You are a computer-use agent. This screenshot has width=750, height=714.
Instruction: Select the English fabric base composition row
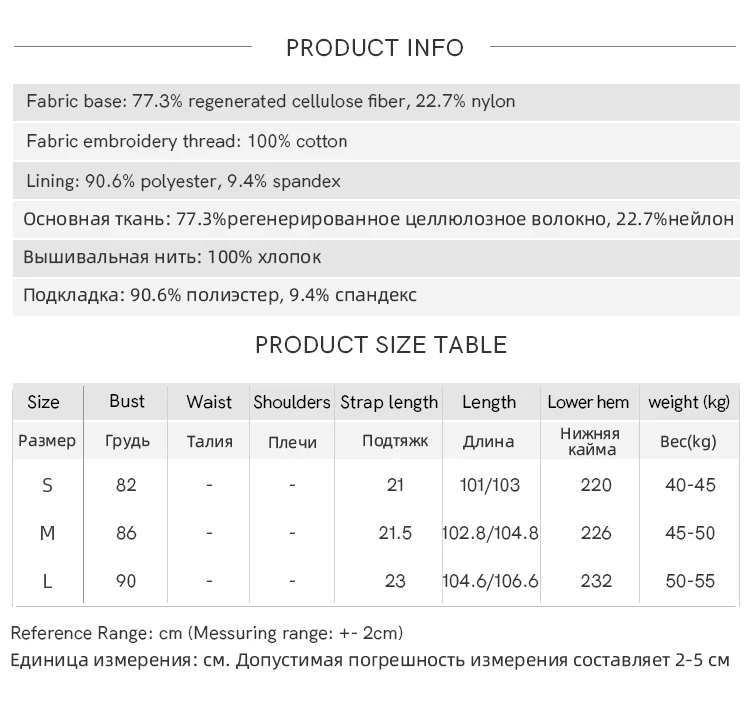pos(271,102)
